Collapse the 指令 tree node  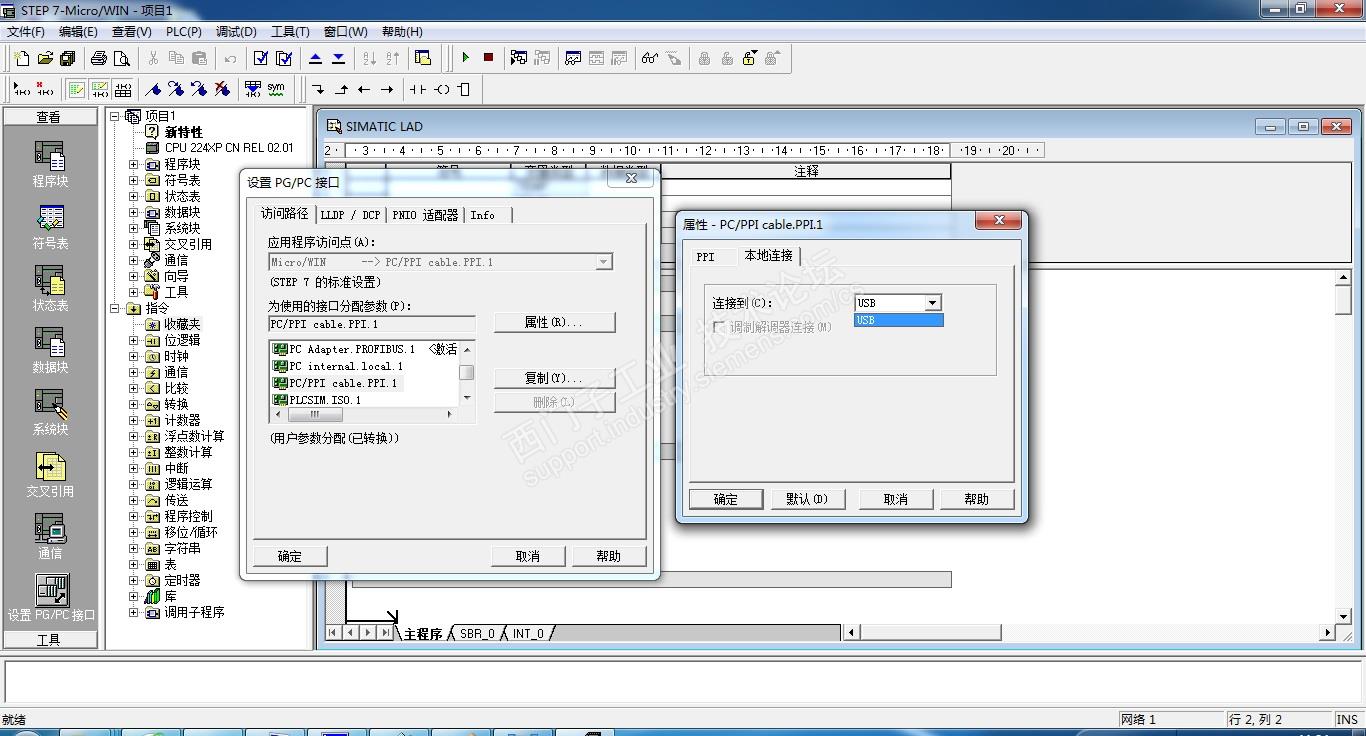pyautogui.click(x=115, y=308)
